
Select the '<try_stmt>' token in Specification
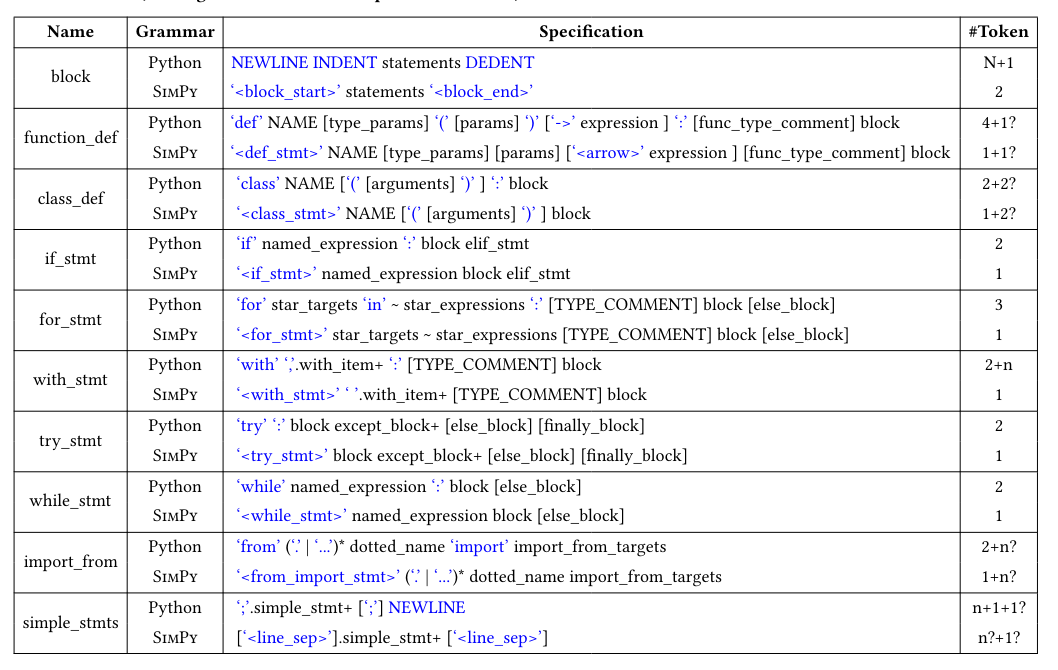(282, 456)
